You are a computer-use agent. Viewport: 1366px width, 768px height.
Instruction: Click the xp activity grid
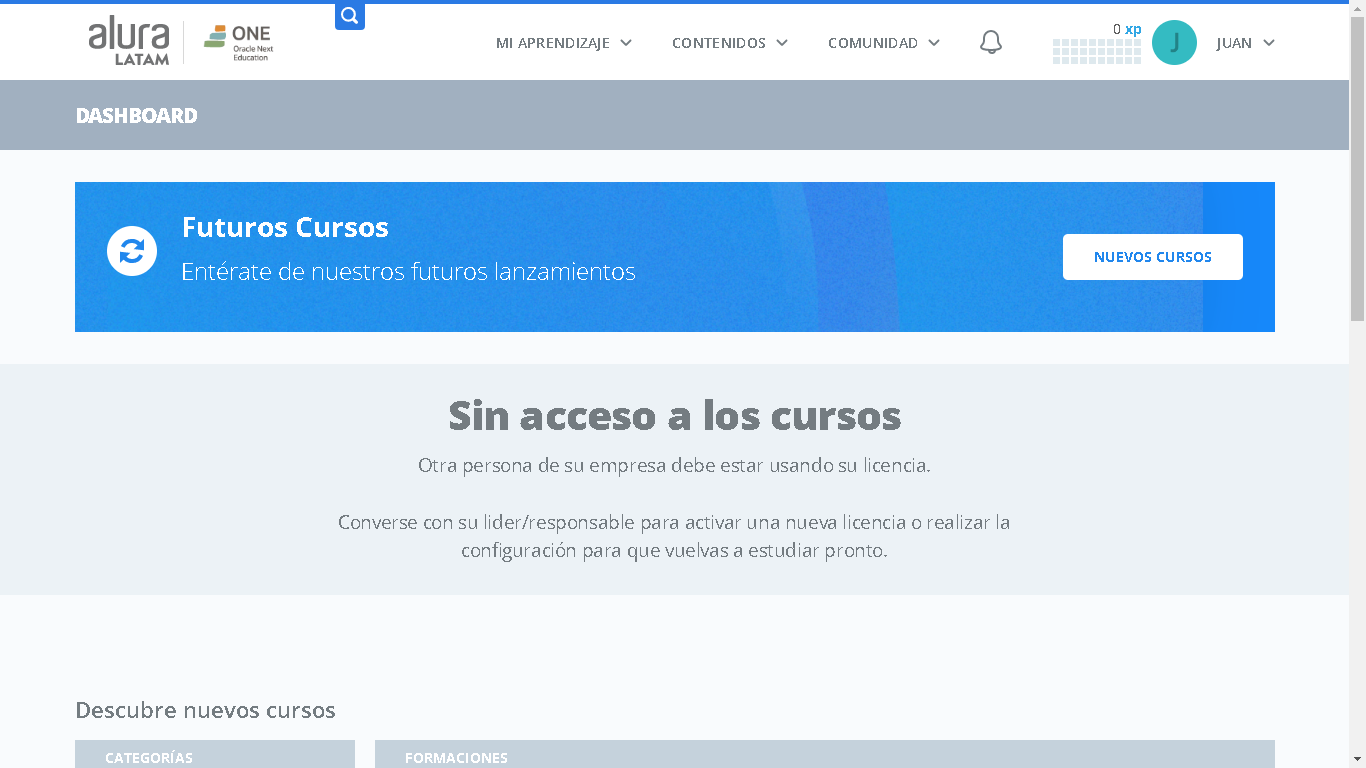(x=1097, y=52)
